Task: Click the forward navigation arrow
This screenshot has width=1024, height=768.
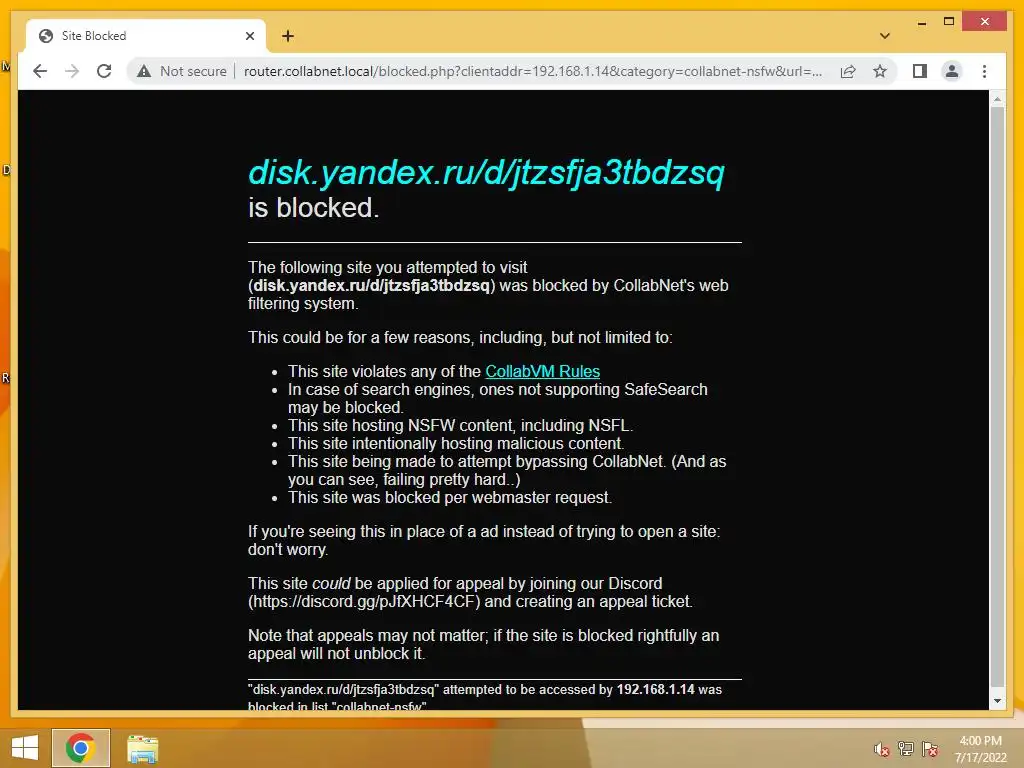Action: click(x=72, y=71)
